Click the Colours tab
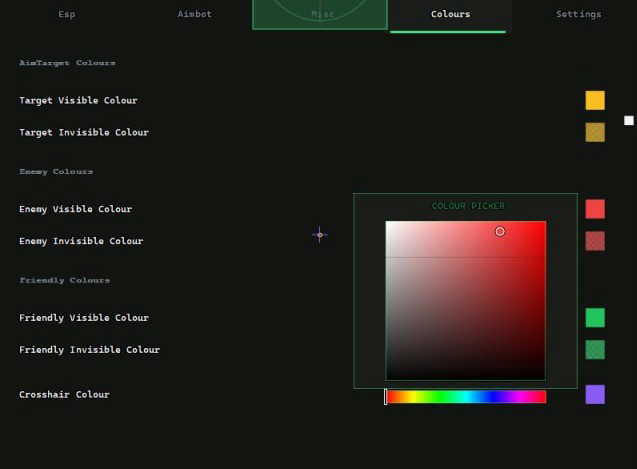 (x=450, y=14)
